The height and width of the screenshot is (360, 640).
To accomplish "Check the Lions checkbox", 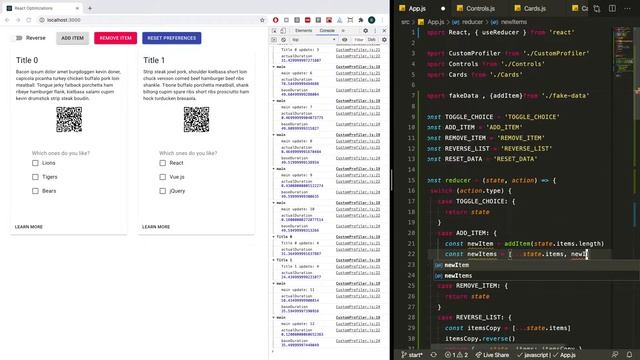I will point(35,163).
